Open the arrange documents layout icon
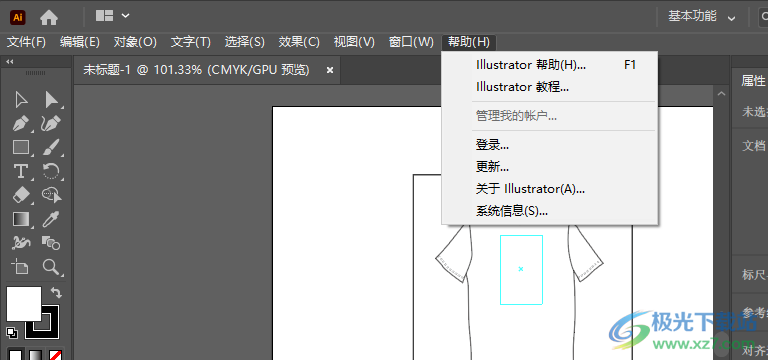768x360 pixels. pyautogui.click(x=104, y=16)
